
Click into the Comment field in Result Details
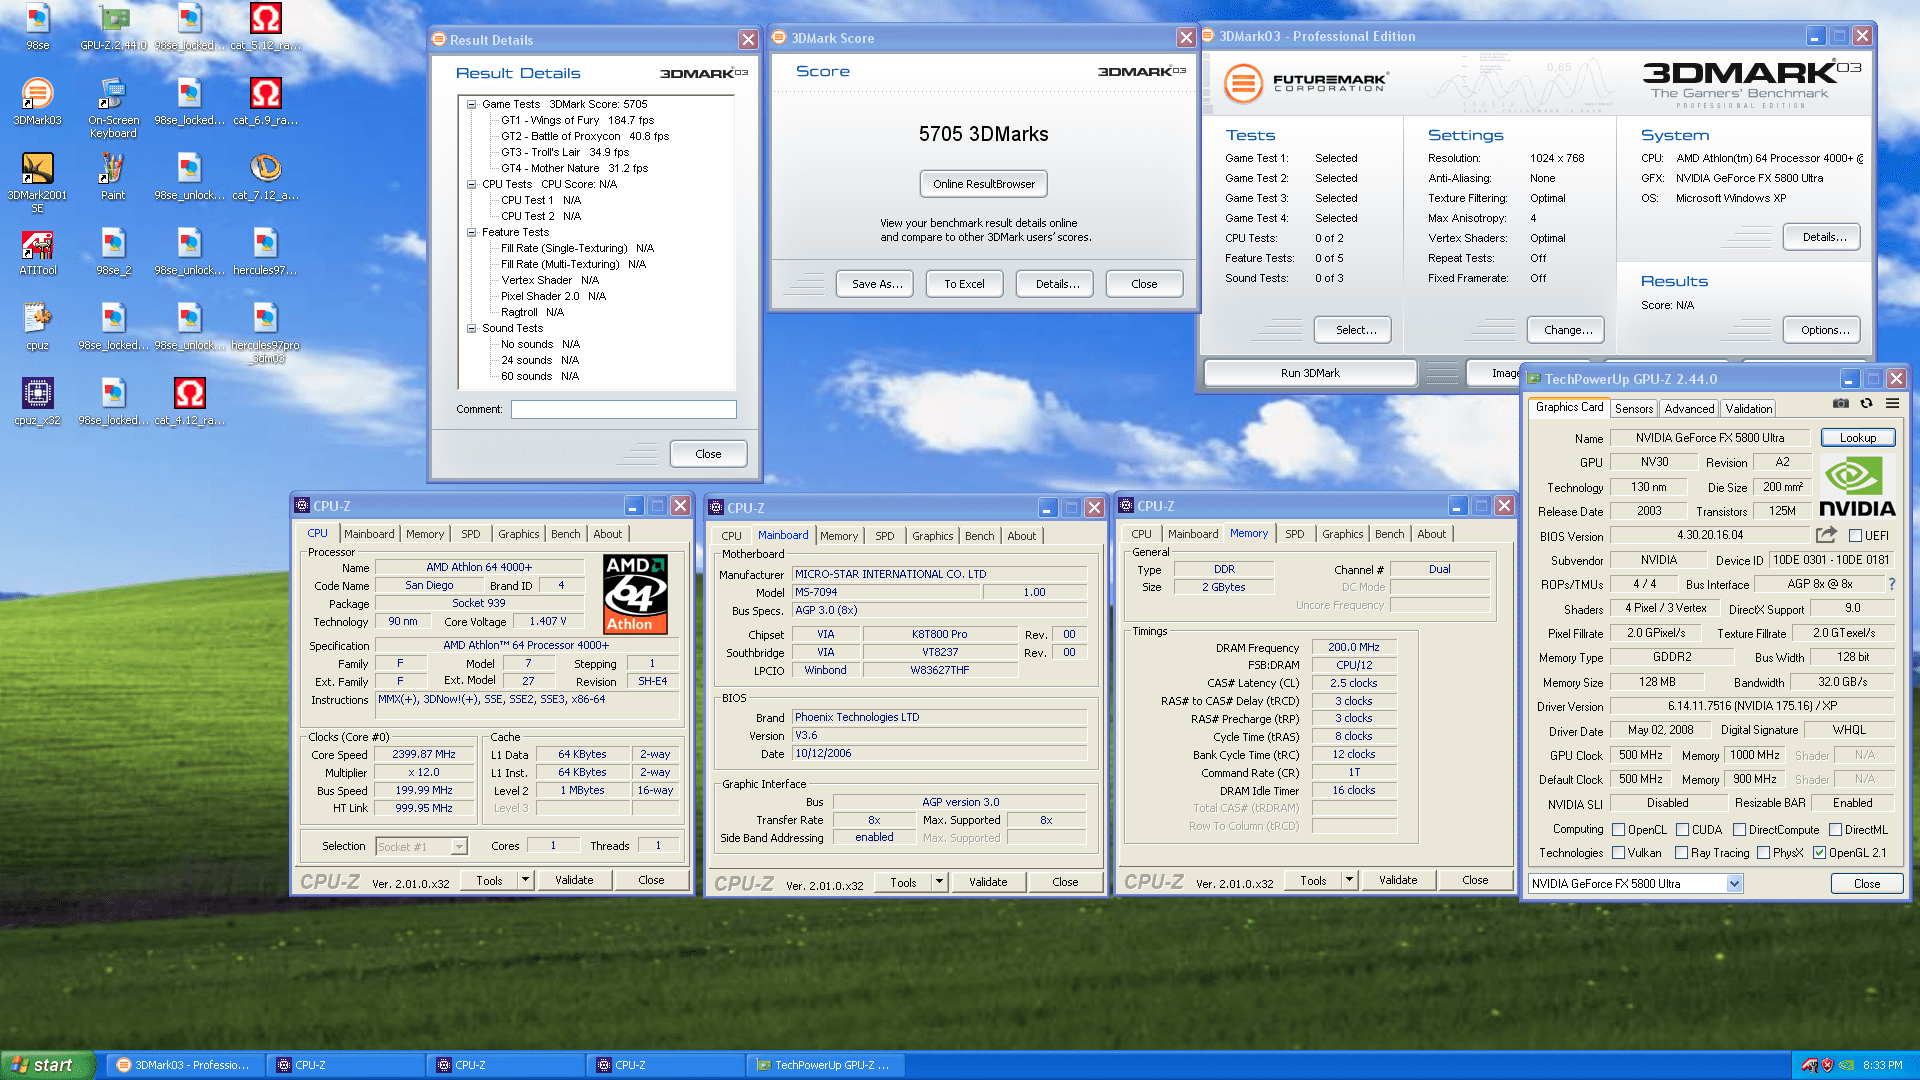pos(623,409)
